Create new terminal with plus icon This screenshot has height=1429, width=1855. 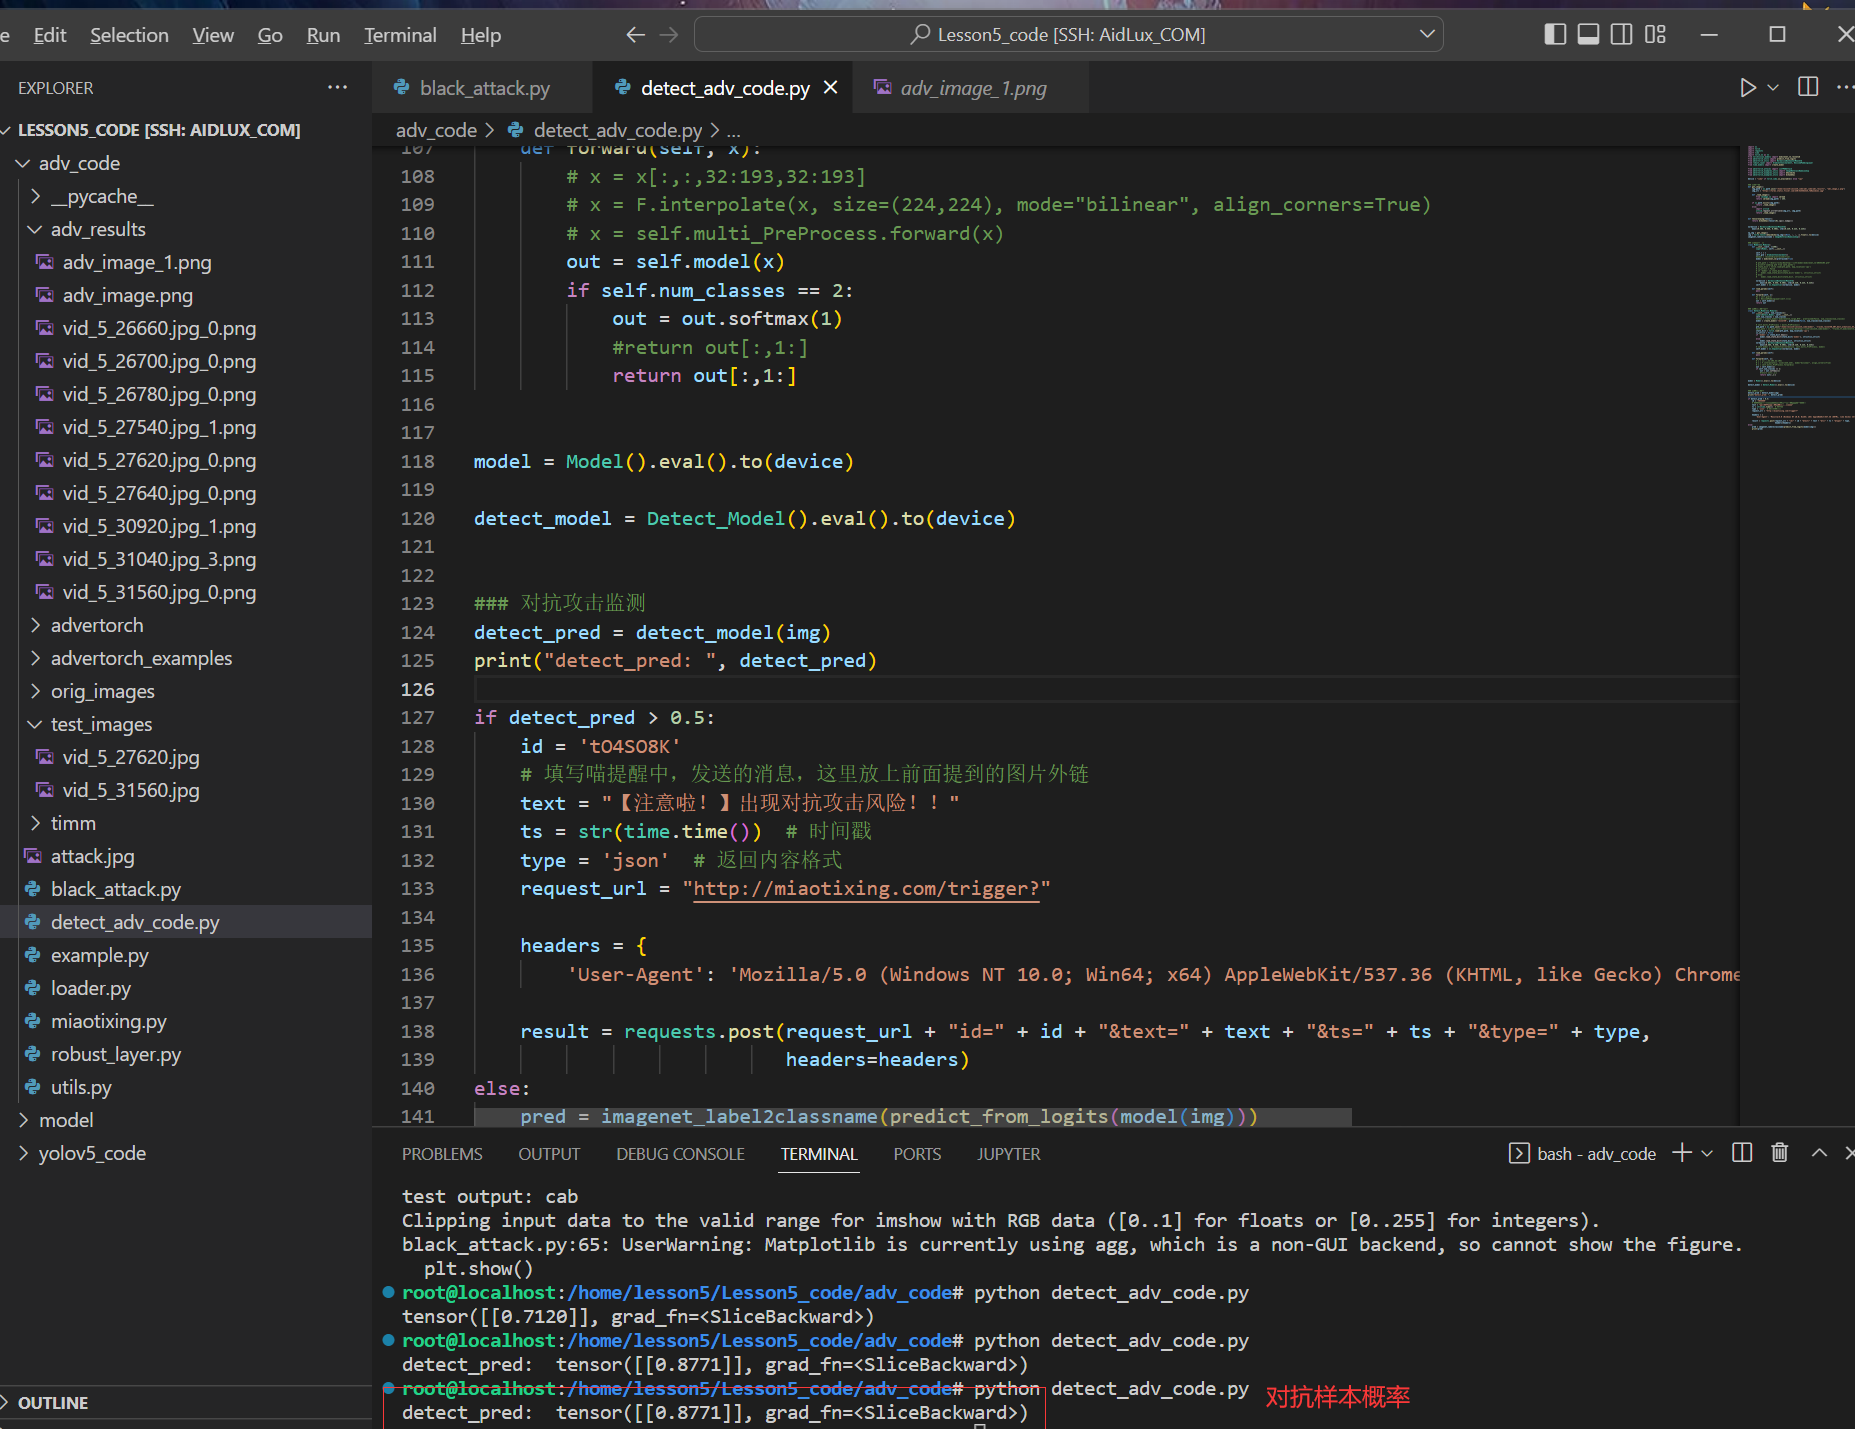(1682, 1153)
